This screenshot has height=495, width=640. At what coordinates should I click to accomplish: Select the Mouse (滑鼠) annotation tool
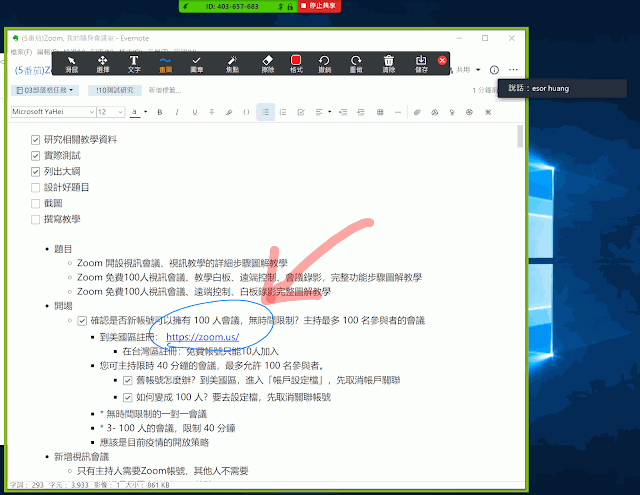[72, 64]
